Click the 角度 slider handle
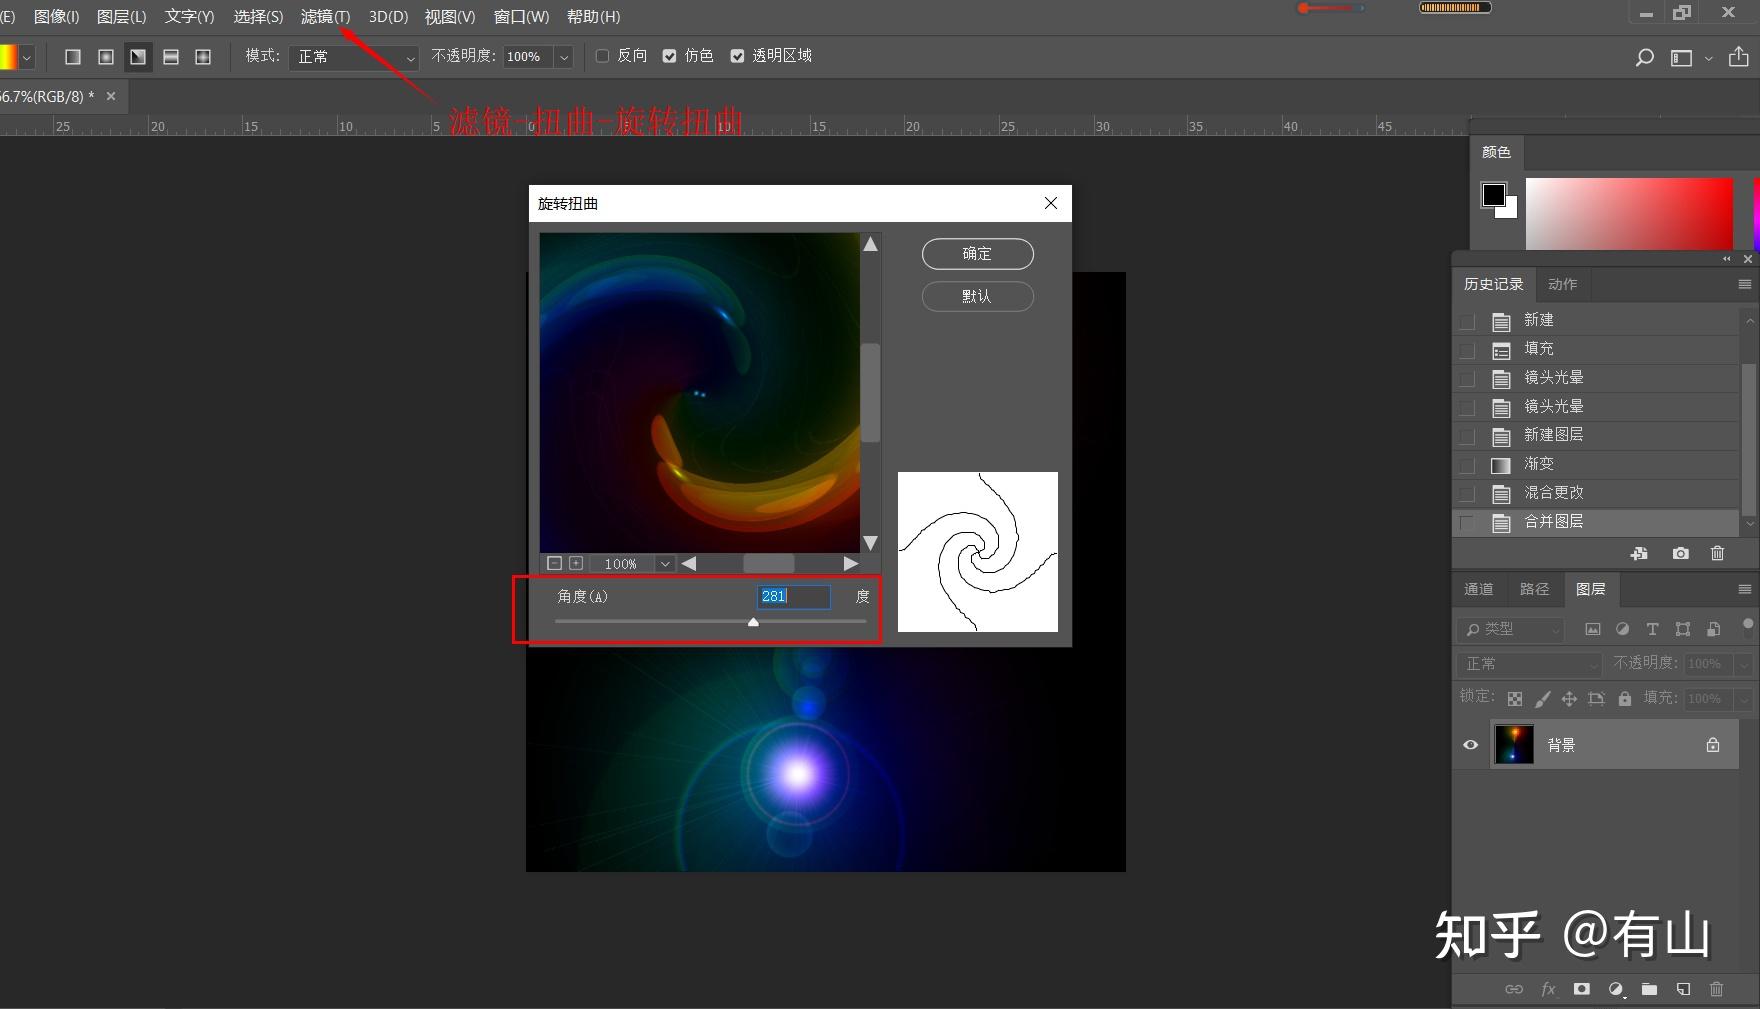This screenshot has width=1760, height=1009. tap(753, 622)
